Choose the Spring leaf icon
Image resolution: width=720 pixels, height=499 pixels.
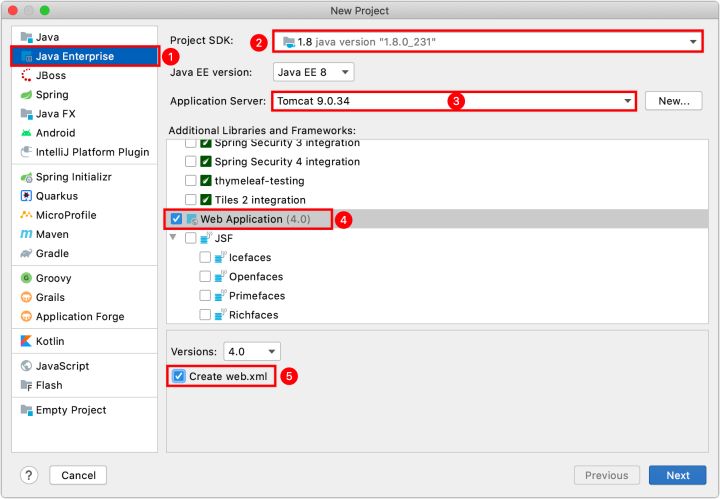(27, 95)
